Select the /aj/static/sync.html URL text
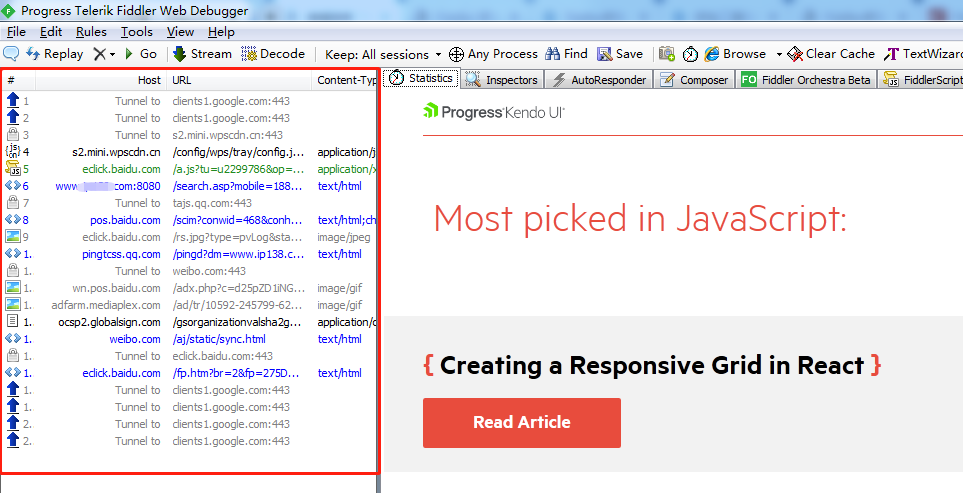Viewport: 963px width, 493px height. 219,339
